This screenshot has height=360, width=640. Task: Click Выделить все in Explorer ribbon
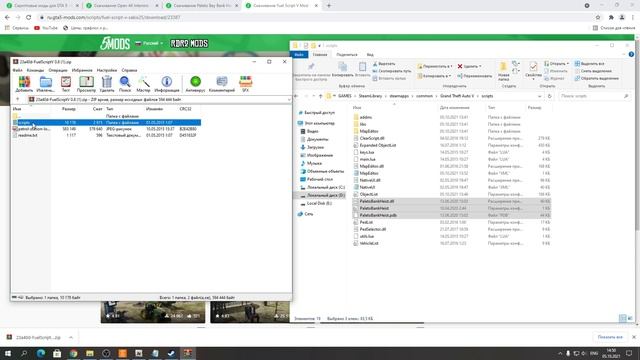coord(590,64)
